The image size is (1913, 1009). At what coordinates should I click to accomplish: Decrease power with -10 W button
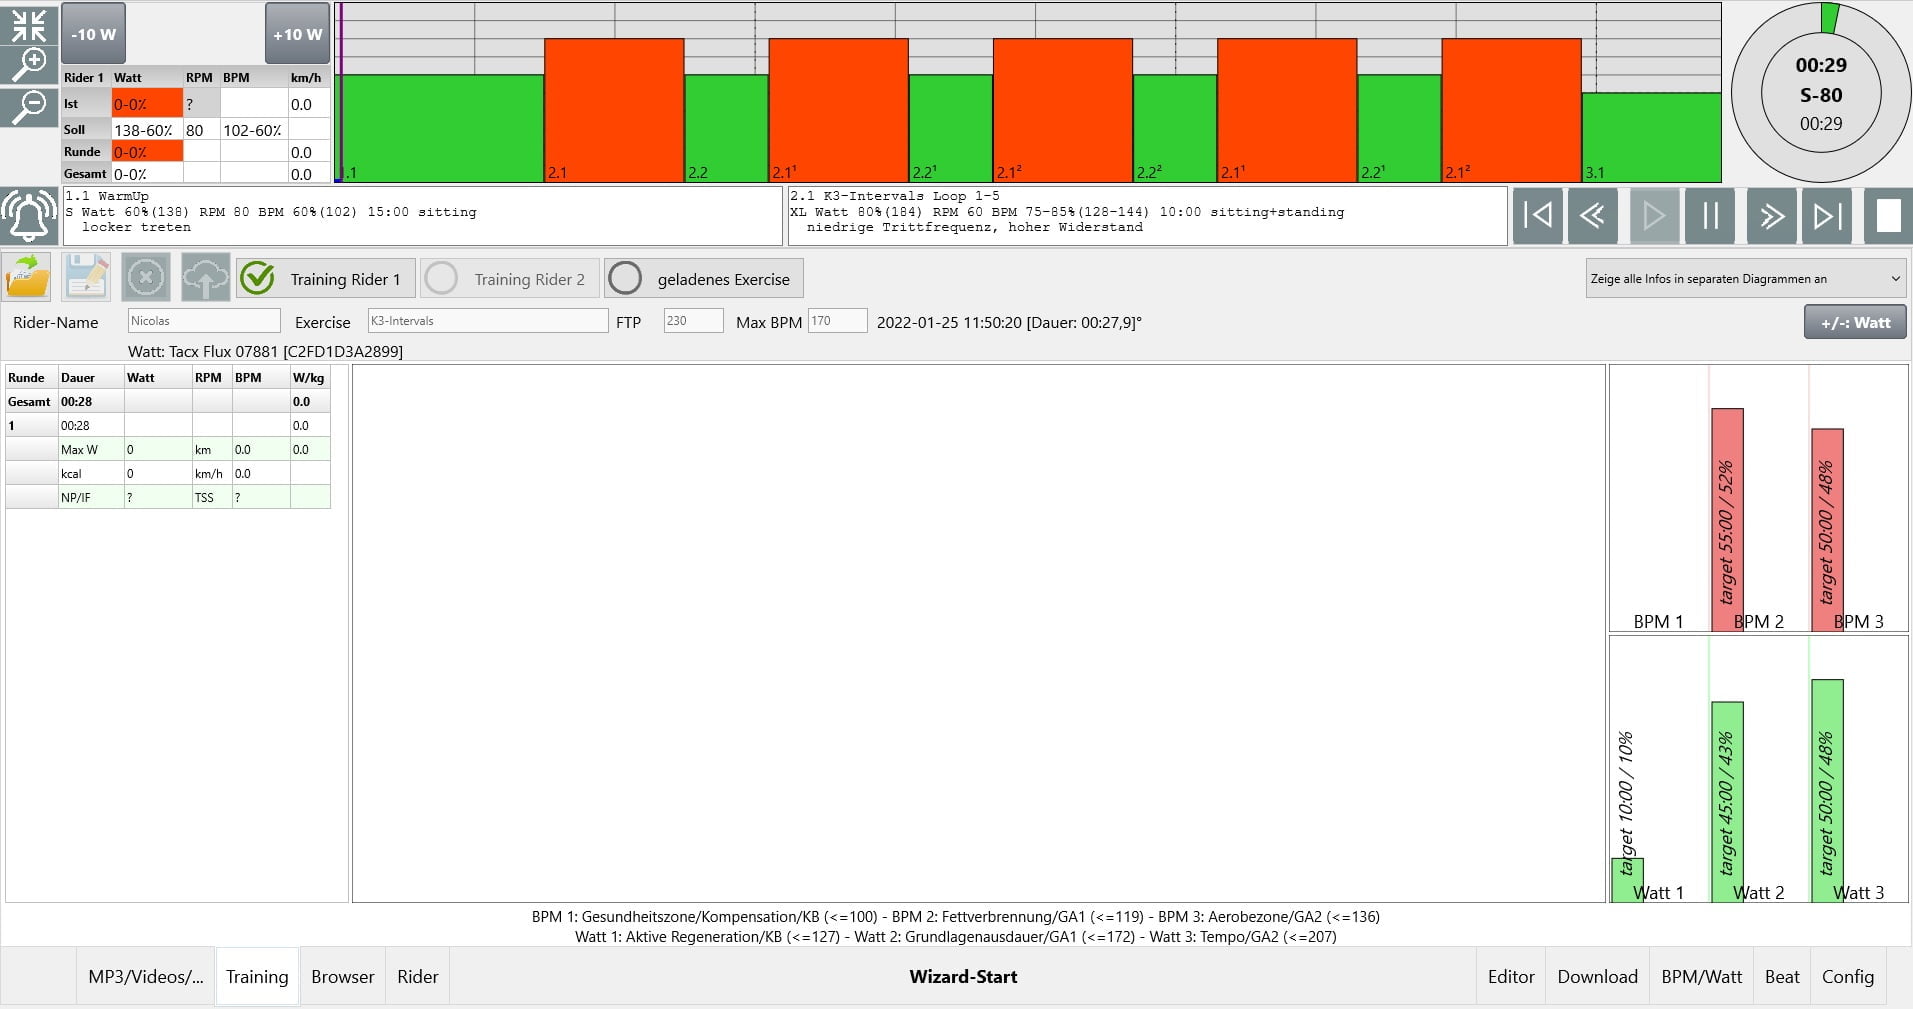[94, 34]
